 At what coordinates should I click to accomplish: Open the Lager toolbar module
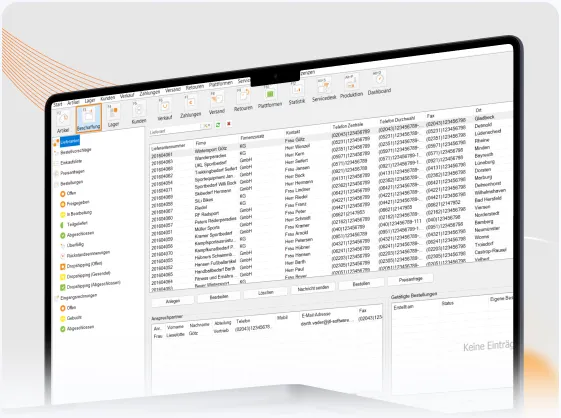[x=113, y=116]
